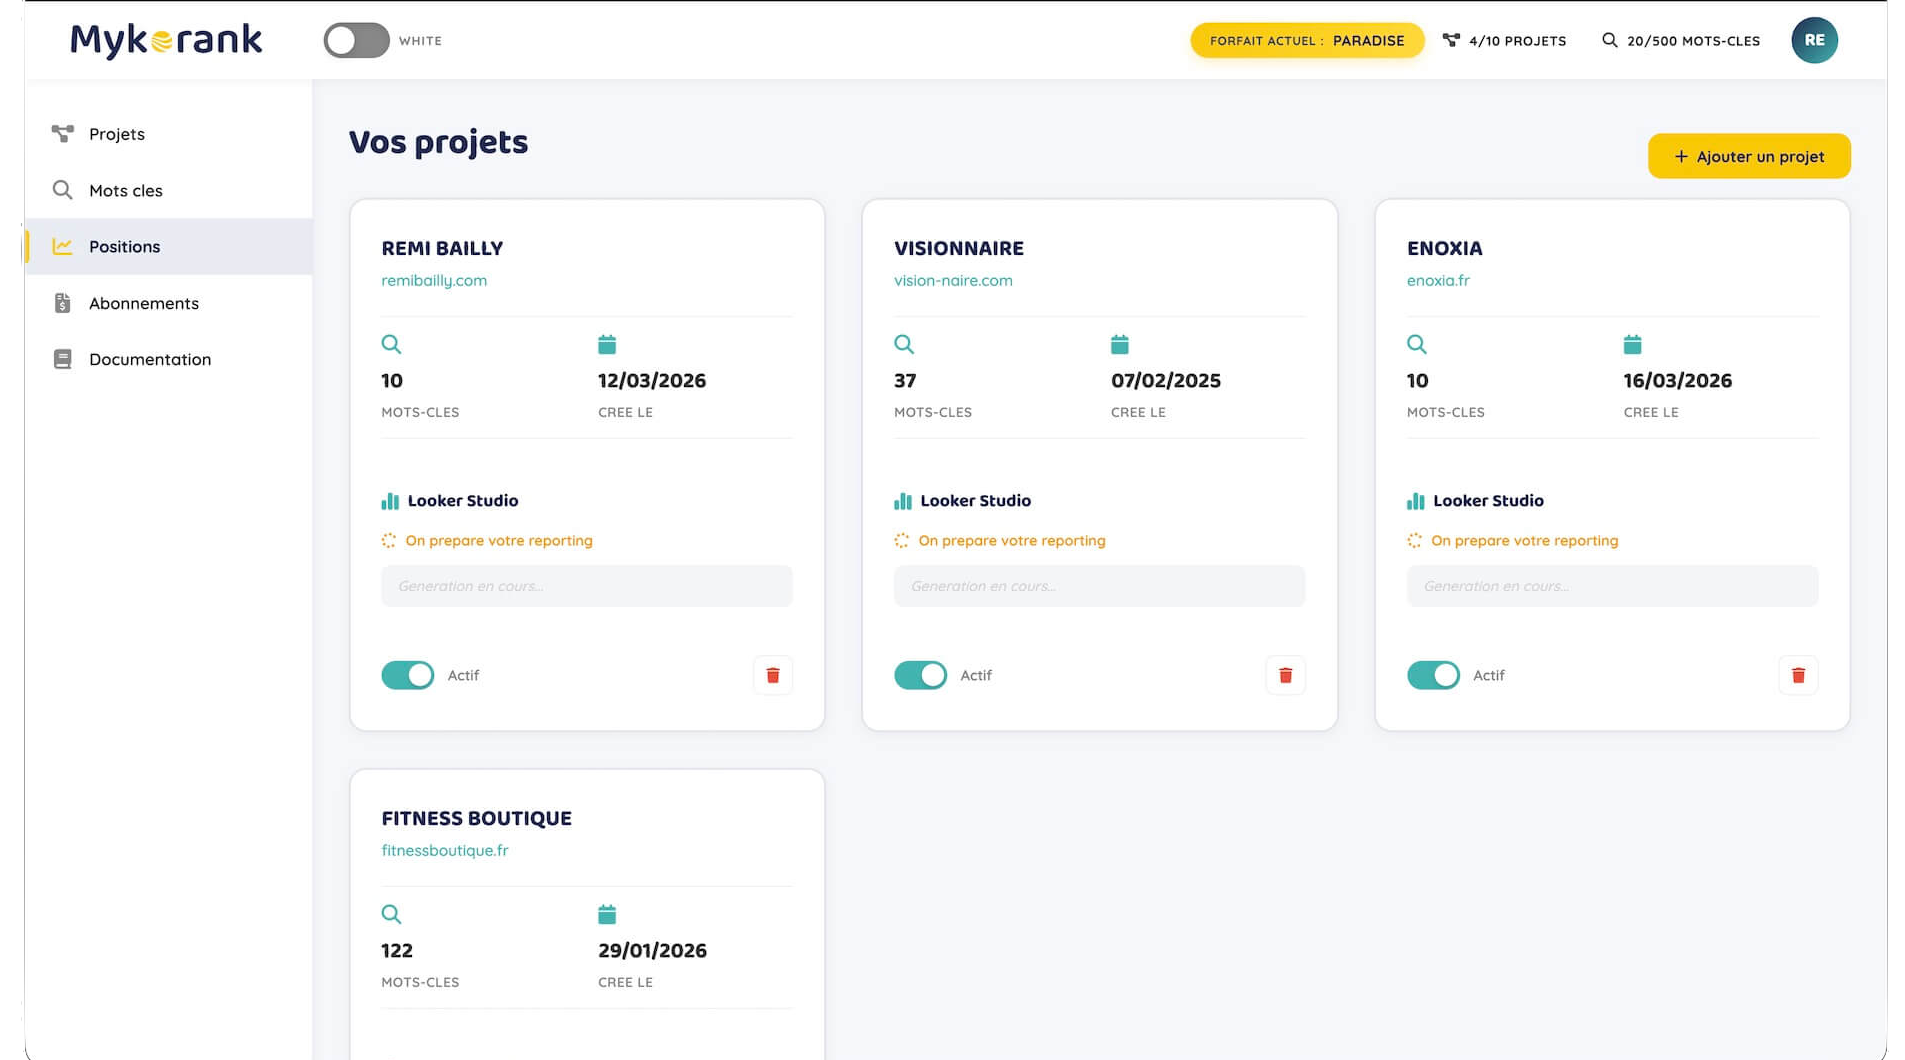
Task: Select the Projets icon in the sidebar
Action: 62,133
